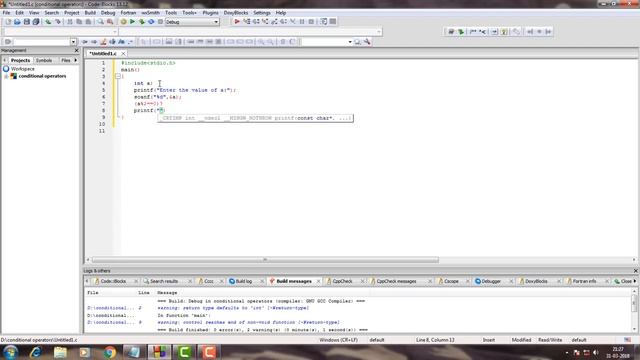Redo the last undone edit
640x360 pixels.
[x=58, y=22]
